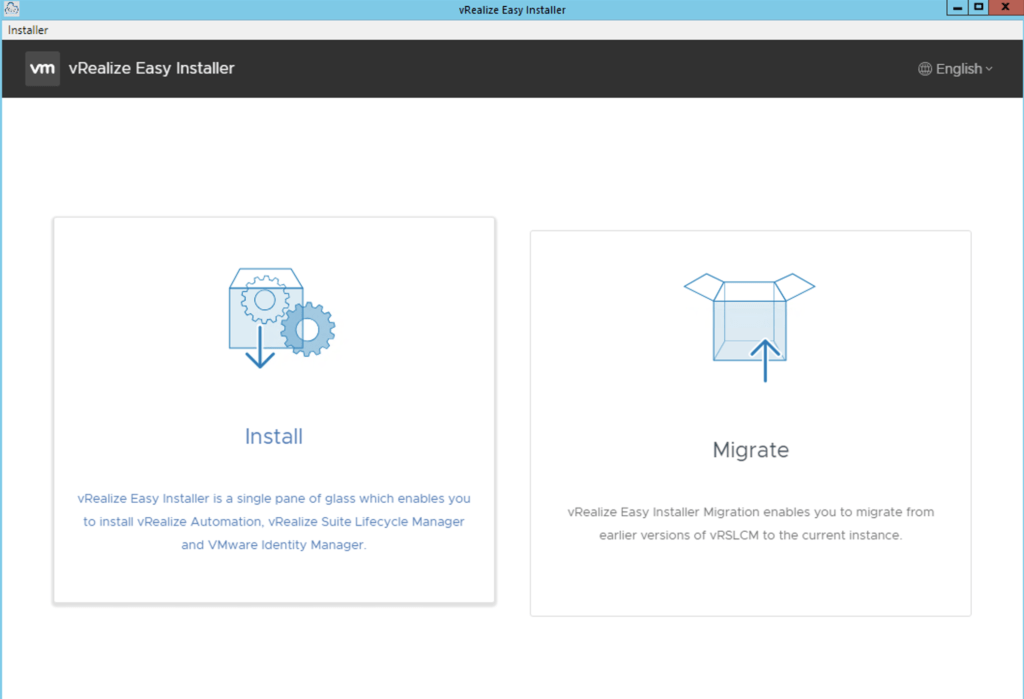
Task: Click the up arrow inside Migrate box
Action: tap(765, 361)
